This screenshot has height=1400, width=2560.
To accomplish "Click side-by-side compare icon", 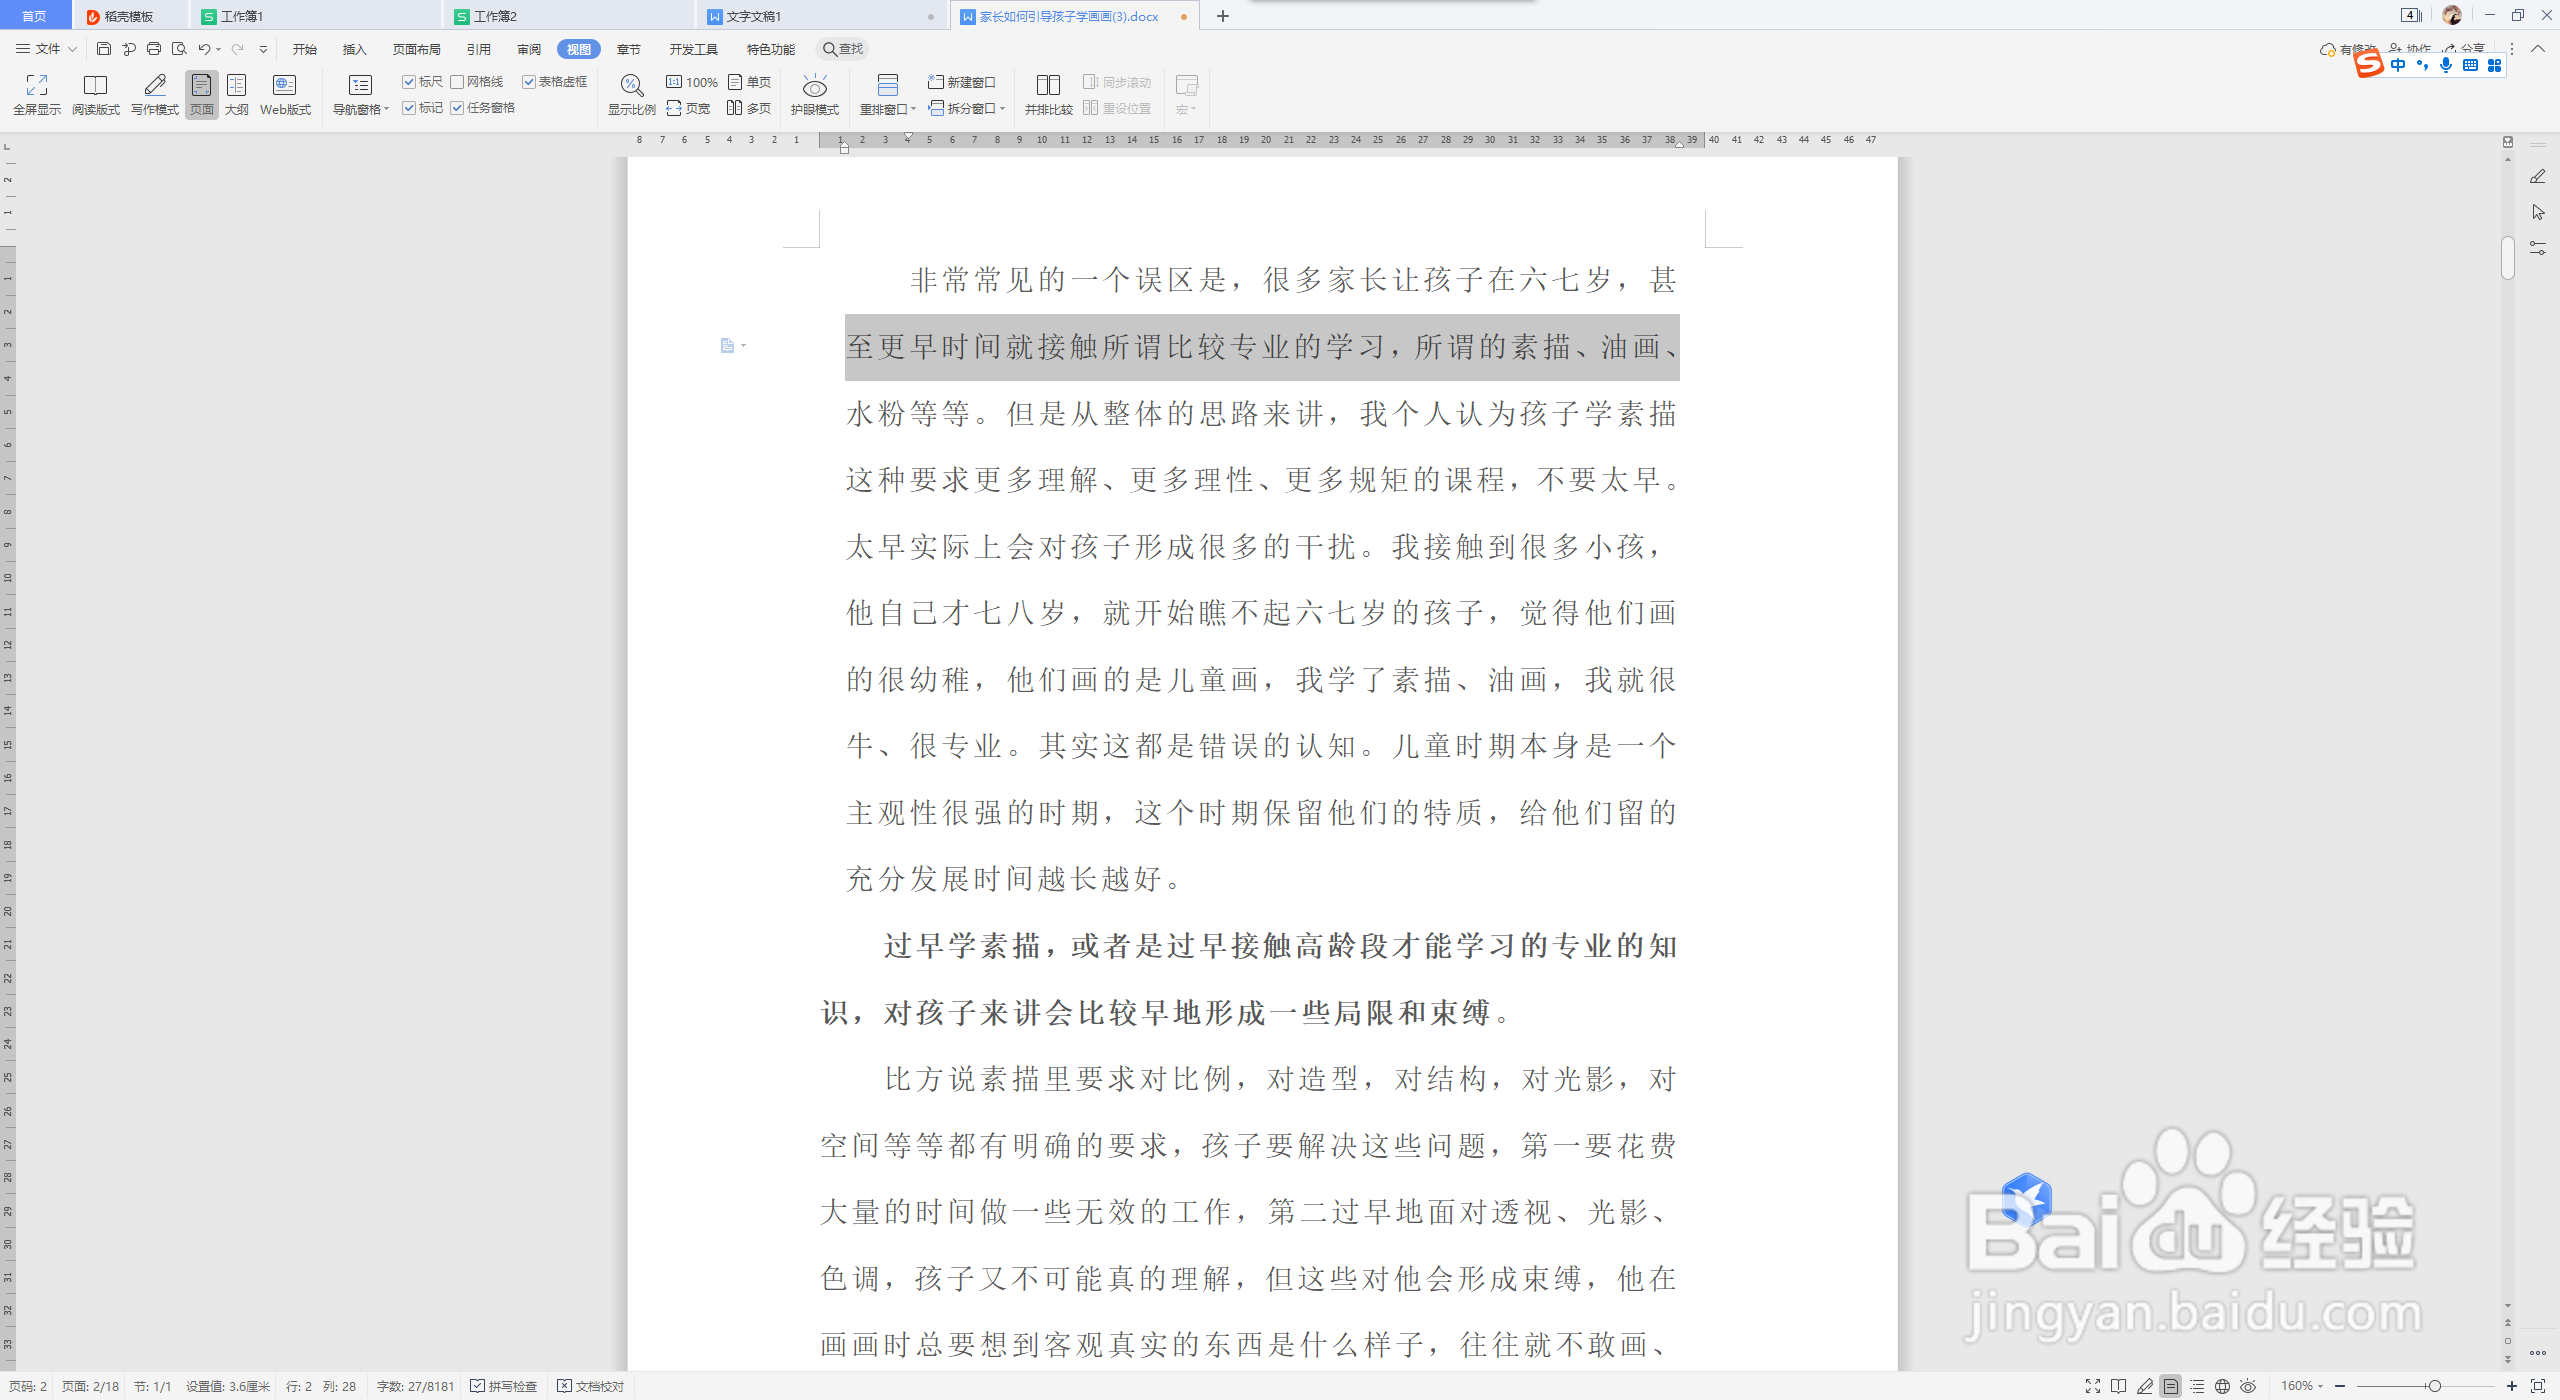I will tap(1048, 94).
